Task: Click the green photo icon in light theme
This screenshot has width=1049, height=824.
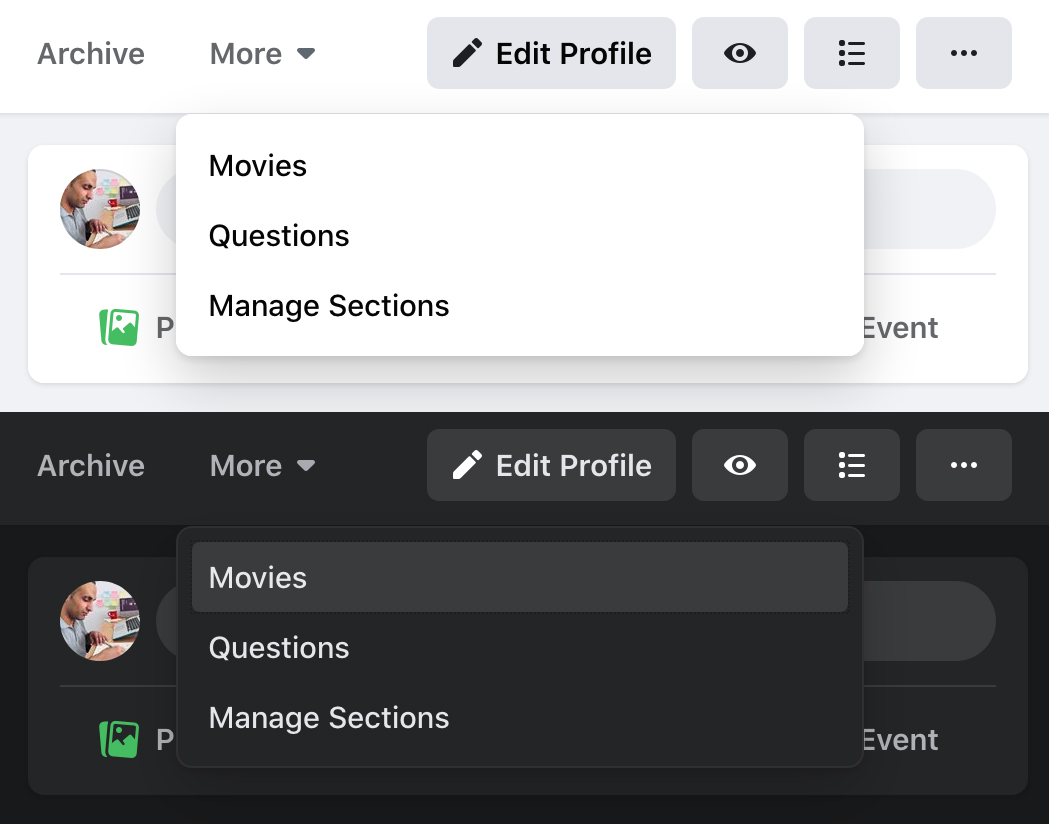Action: point(119,327)
